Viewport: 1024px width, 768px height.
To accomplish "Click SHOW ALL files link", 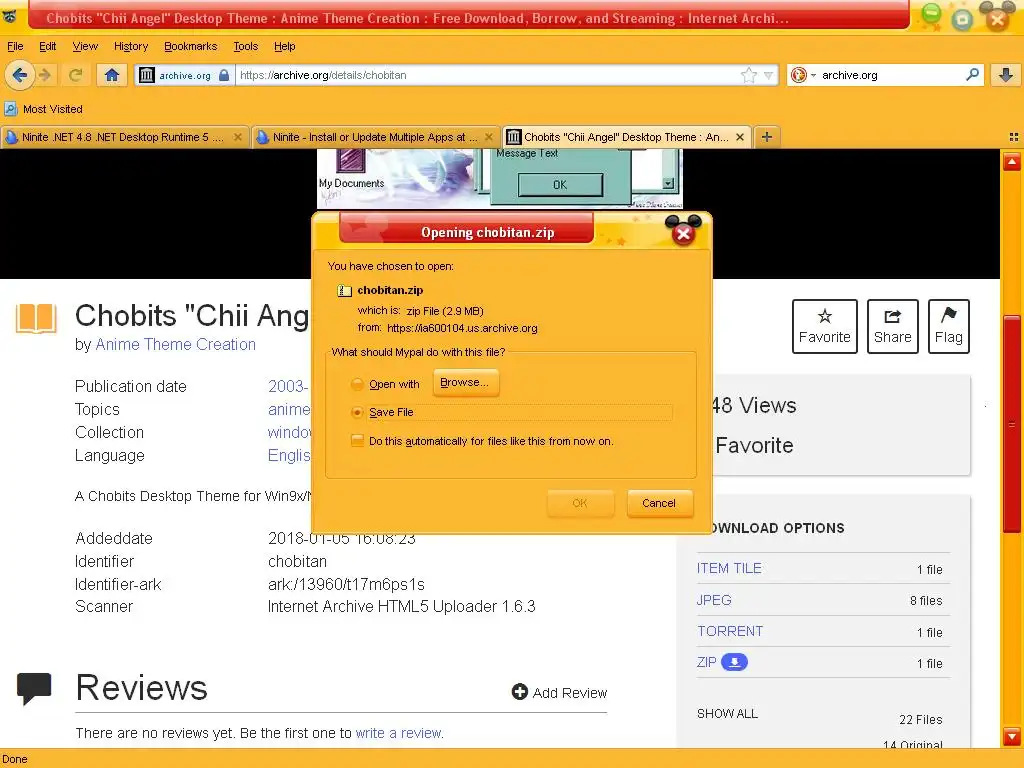I will click(x=728, y=714).
